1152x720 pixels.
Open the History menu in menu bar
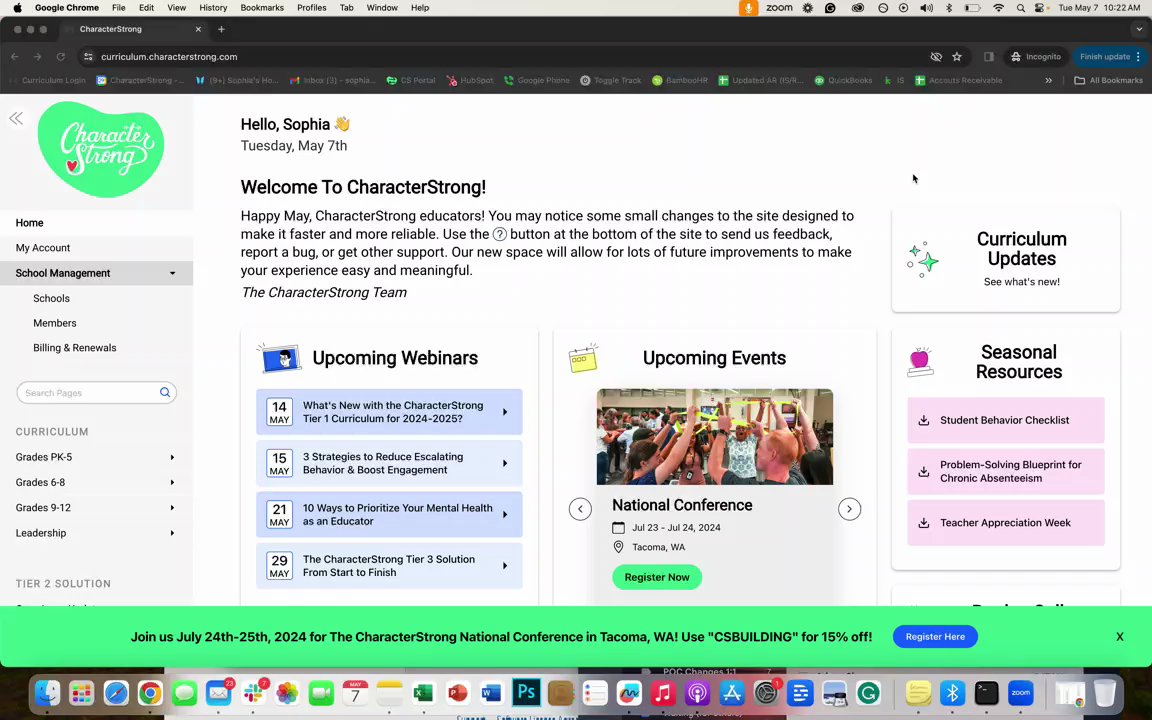click(x=213, y=7)
